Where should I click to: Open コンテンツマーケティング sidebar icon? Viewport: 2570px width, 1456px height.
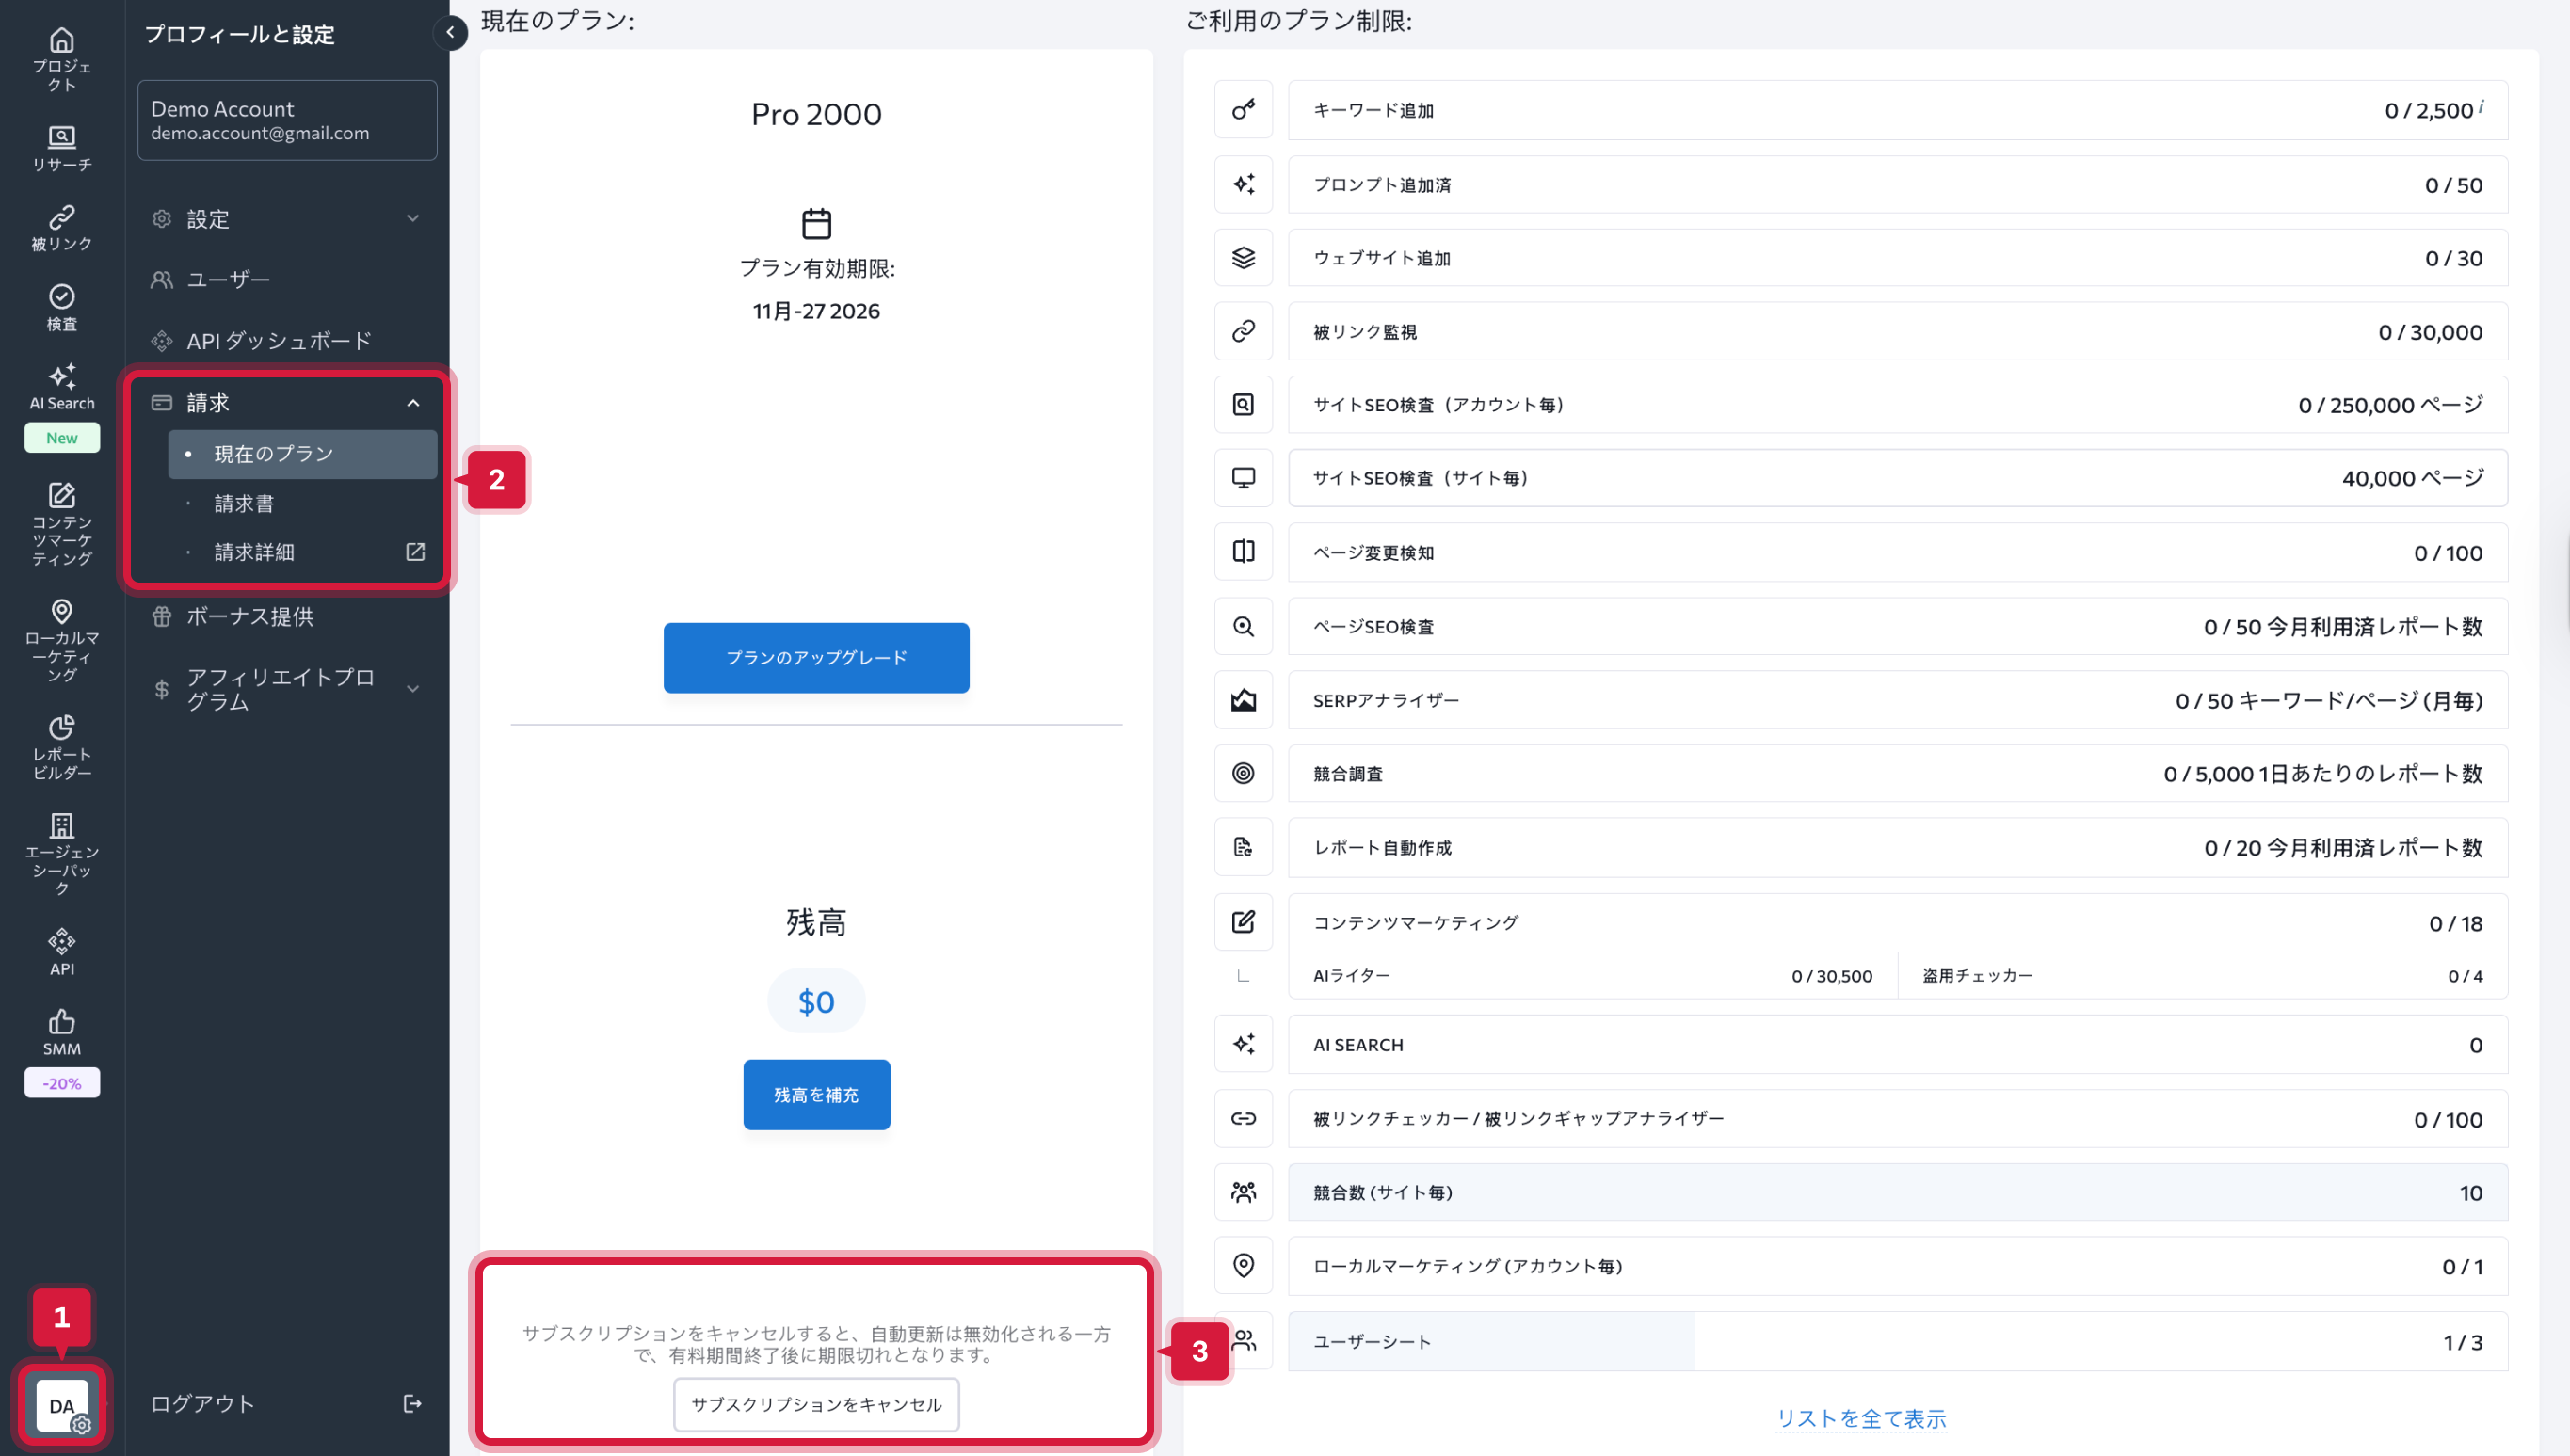61,496
